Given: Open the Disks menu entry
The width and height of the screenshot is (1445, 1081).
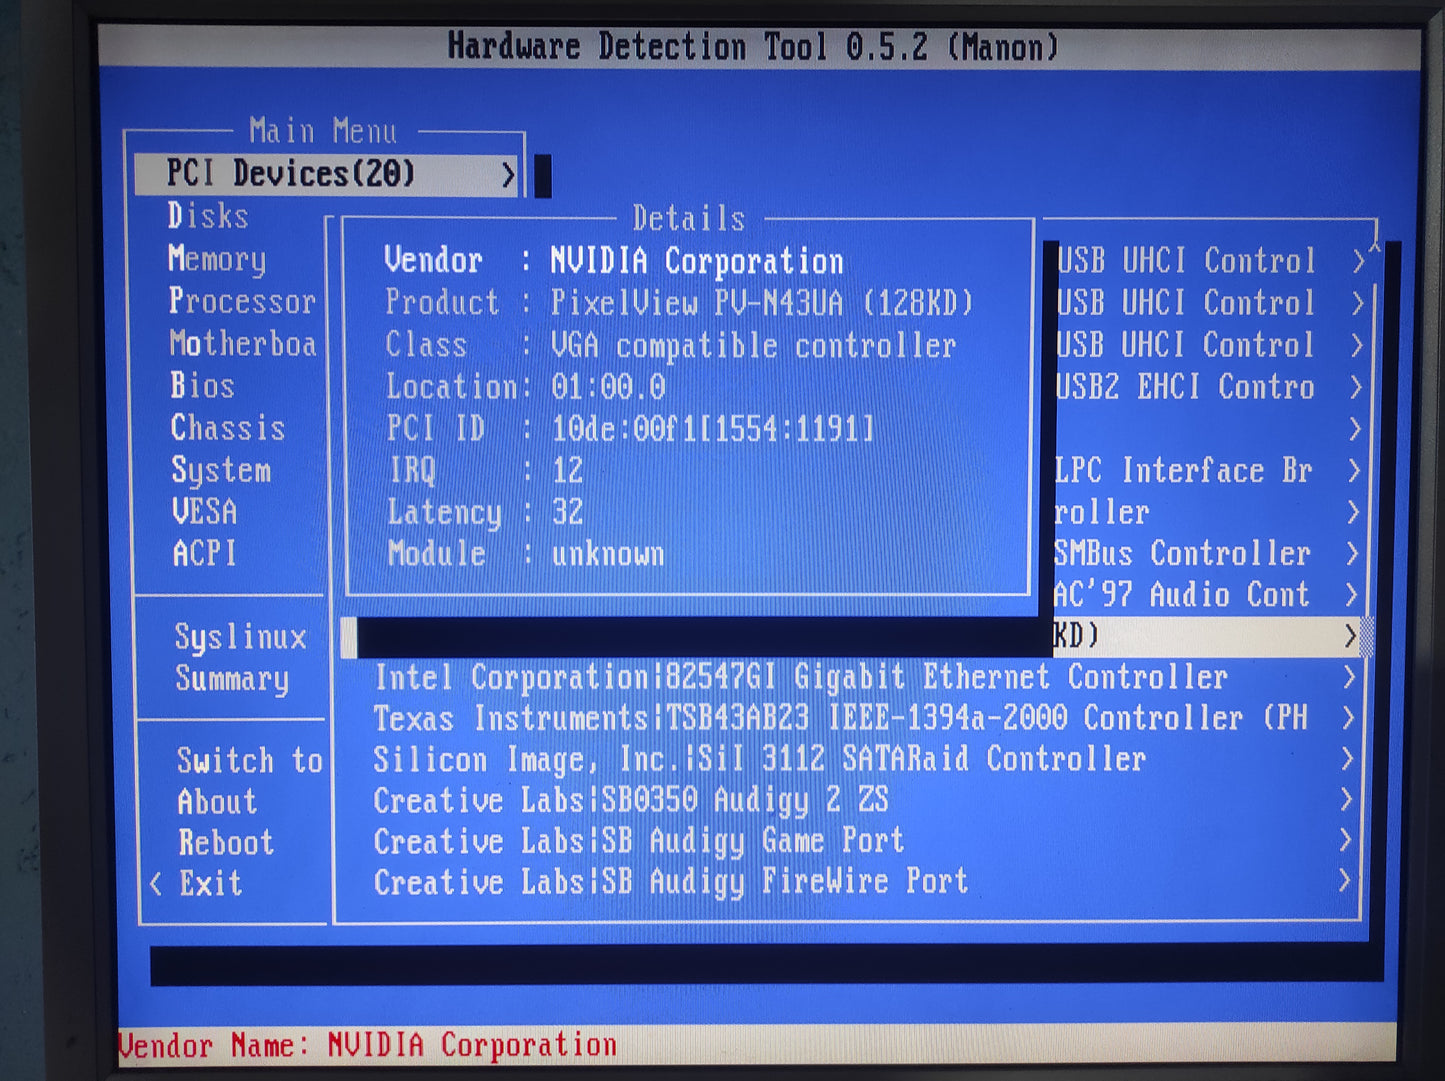Looking at the screenshot, I should [x=208, y=216].
